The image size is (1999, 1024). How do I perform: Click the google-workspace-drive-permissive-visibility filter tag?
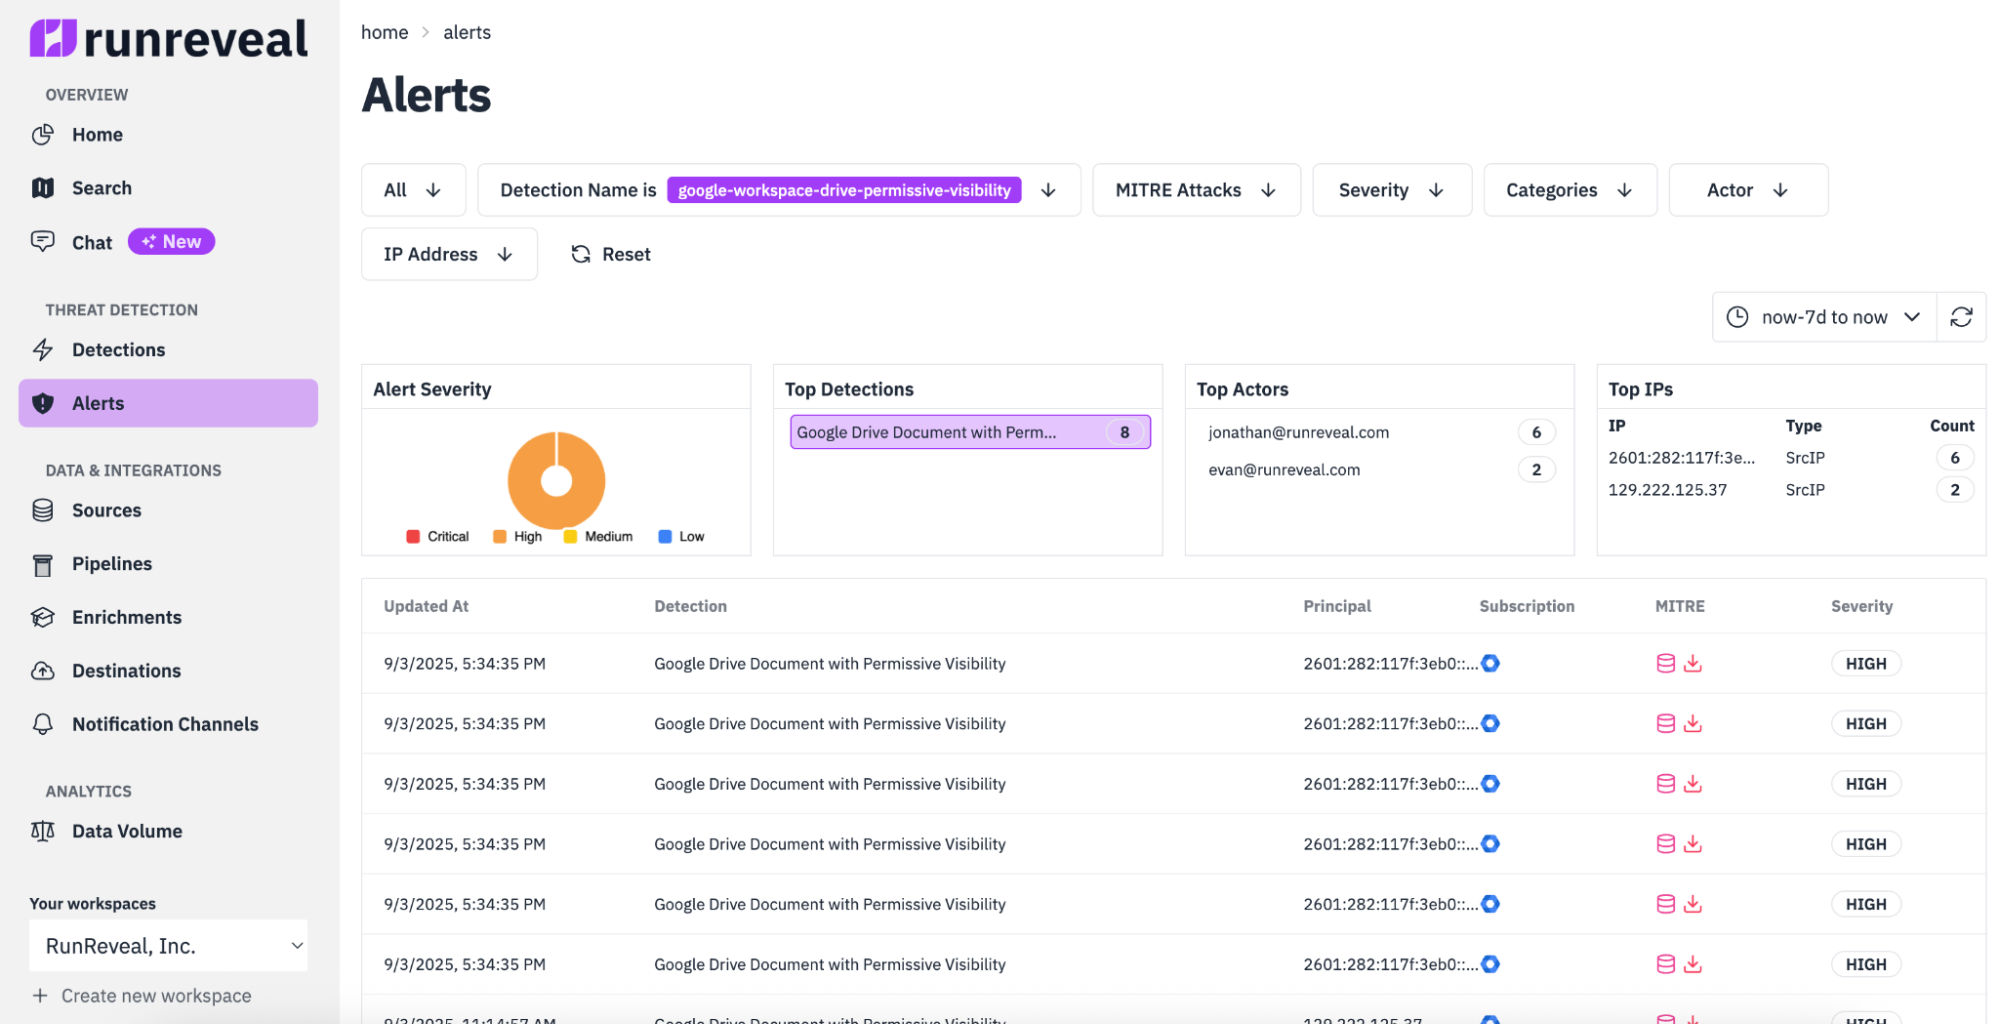844,190
